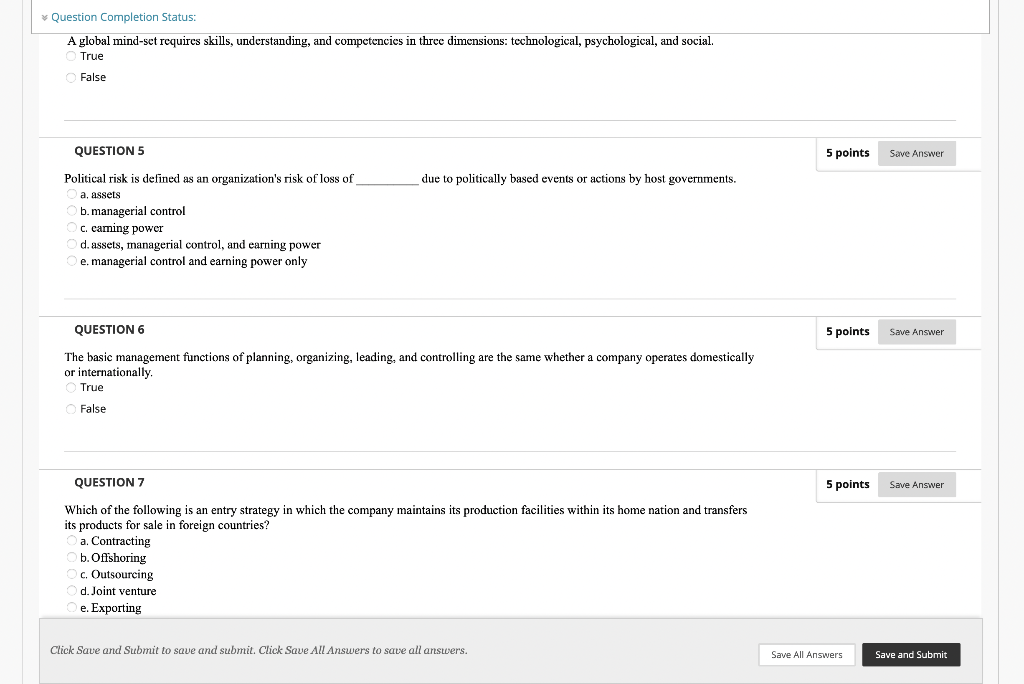Choose e. Exporting for Question 7
The height and width of the screenshot is (684, 1024).
click(x=71, y=608)
